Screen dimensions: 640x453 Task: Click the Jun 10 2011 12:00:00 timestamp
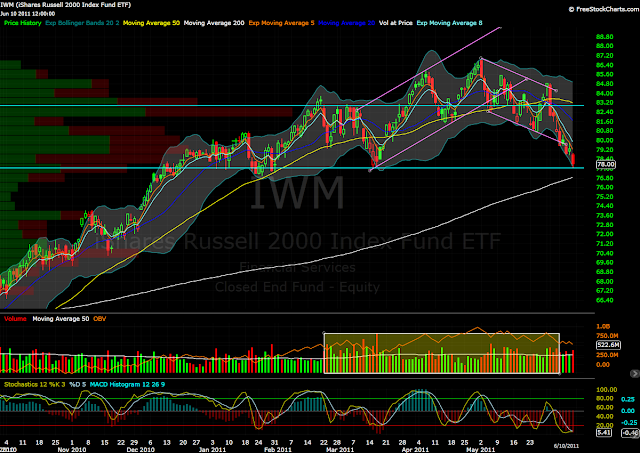[27, 13]
